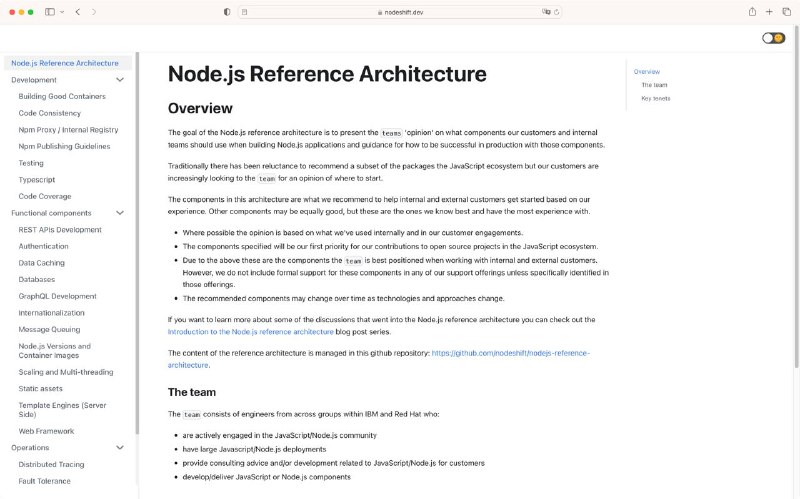Image resolution: width=800 pixels, height=499 pixels.
Task: Reload the page with the refresh icon
Action: click(557, 12)
